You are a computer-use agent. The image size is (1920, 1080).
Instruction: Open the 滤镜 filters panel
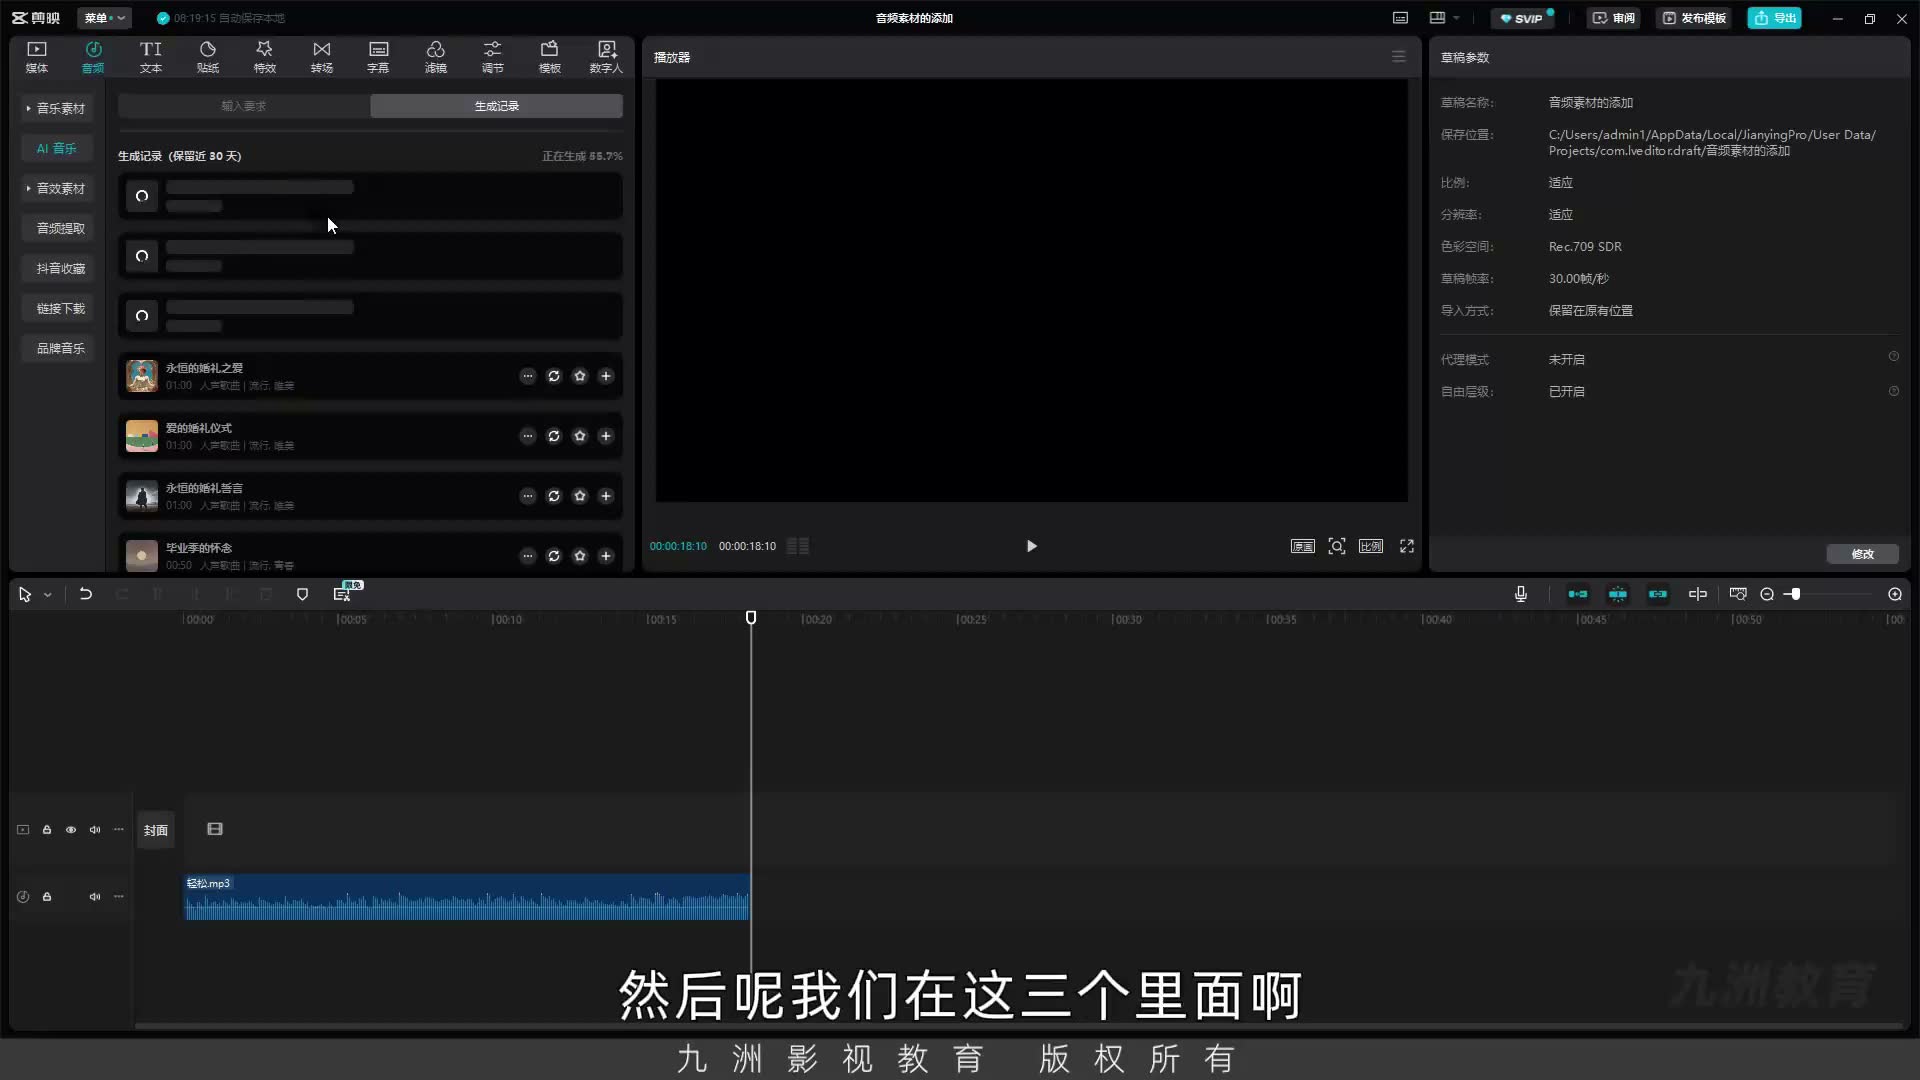coord(436,57)
